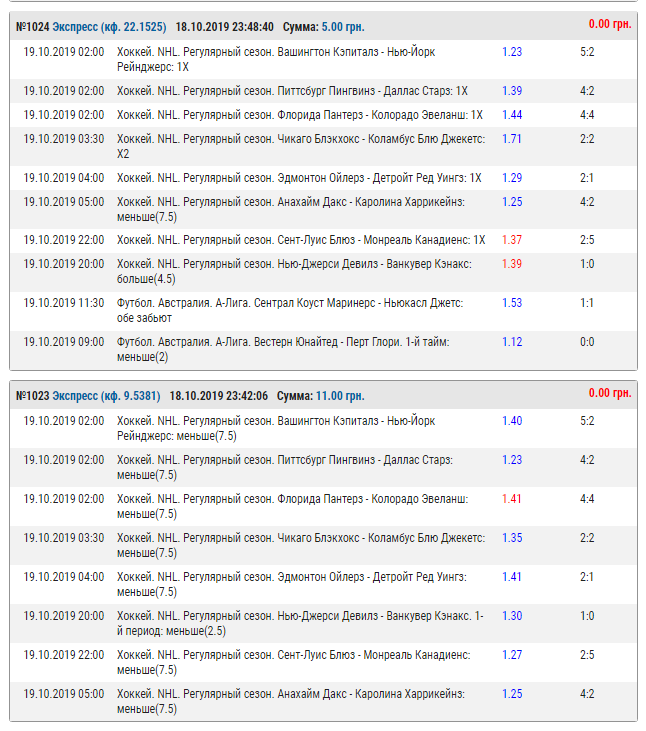Click date 19.10.2019 11:30

pyautogui.click(x=64, y=303)
